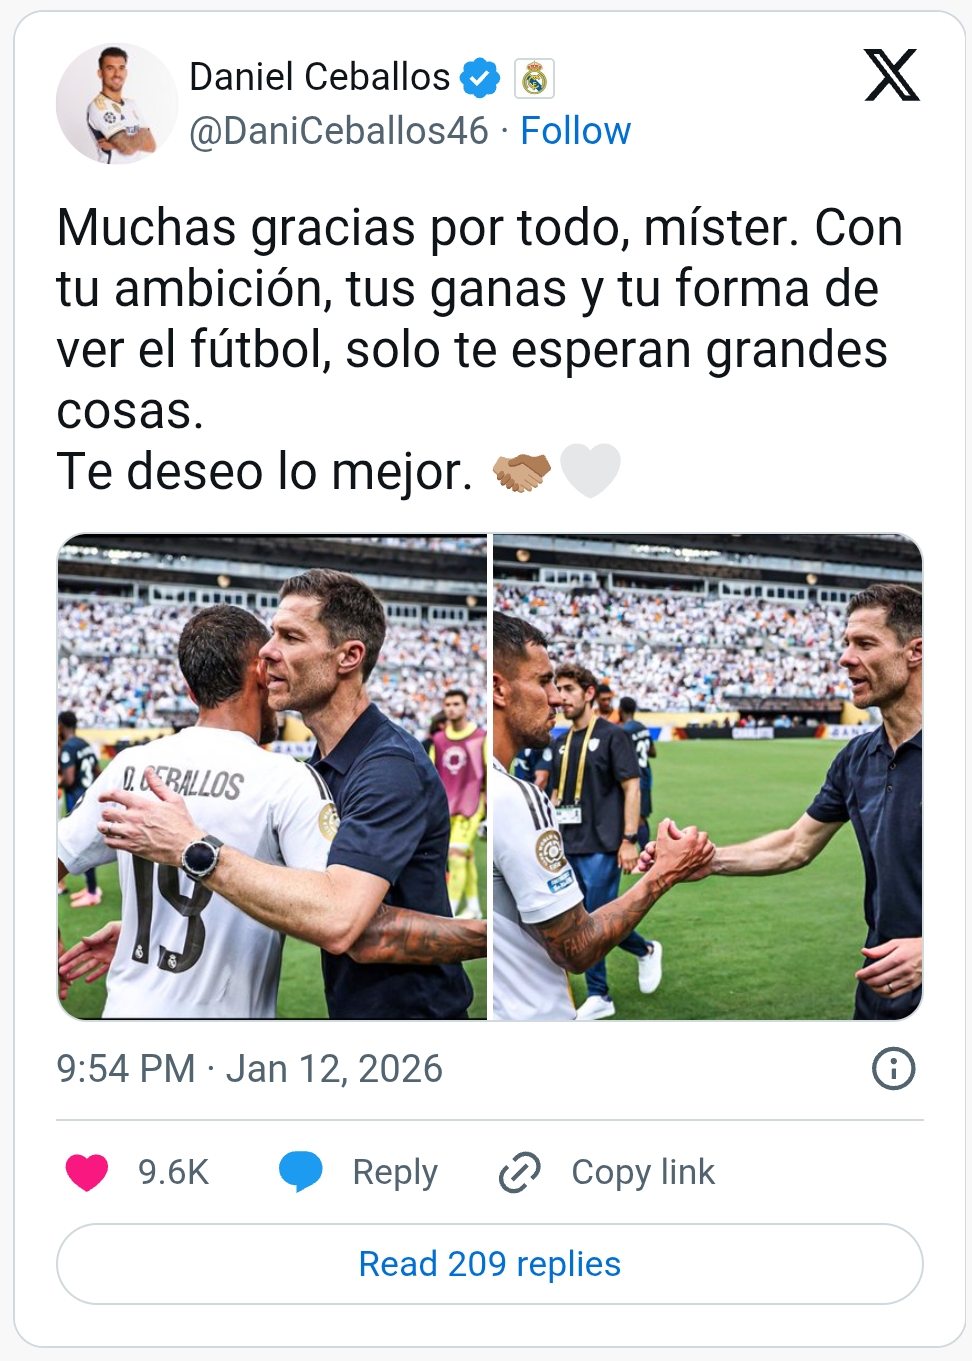
Task: Follow @DaniCeballos46
Action: (575, 131)
